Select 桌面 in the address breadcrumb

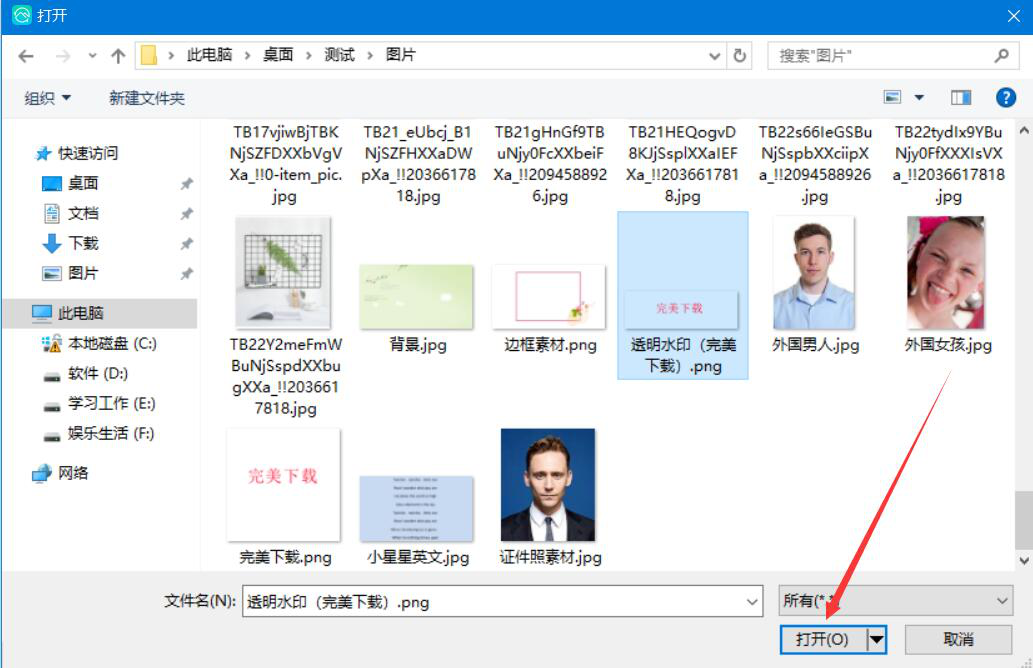(277, 55)
